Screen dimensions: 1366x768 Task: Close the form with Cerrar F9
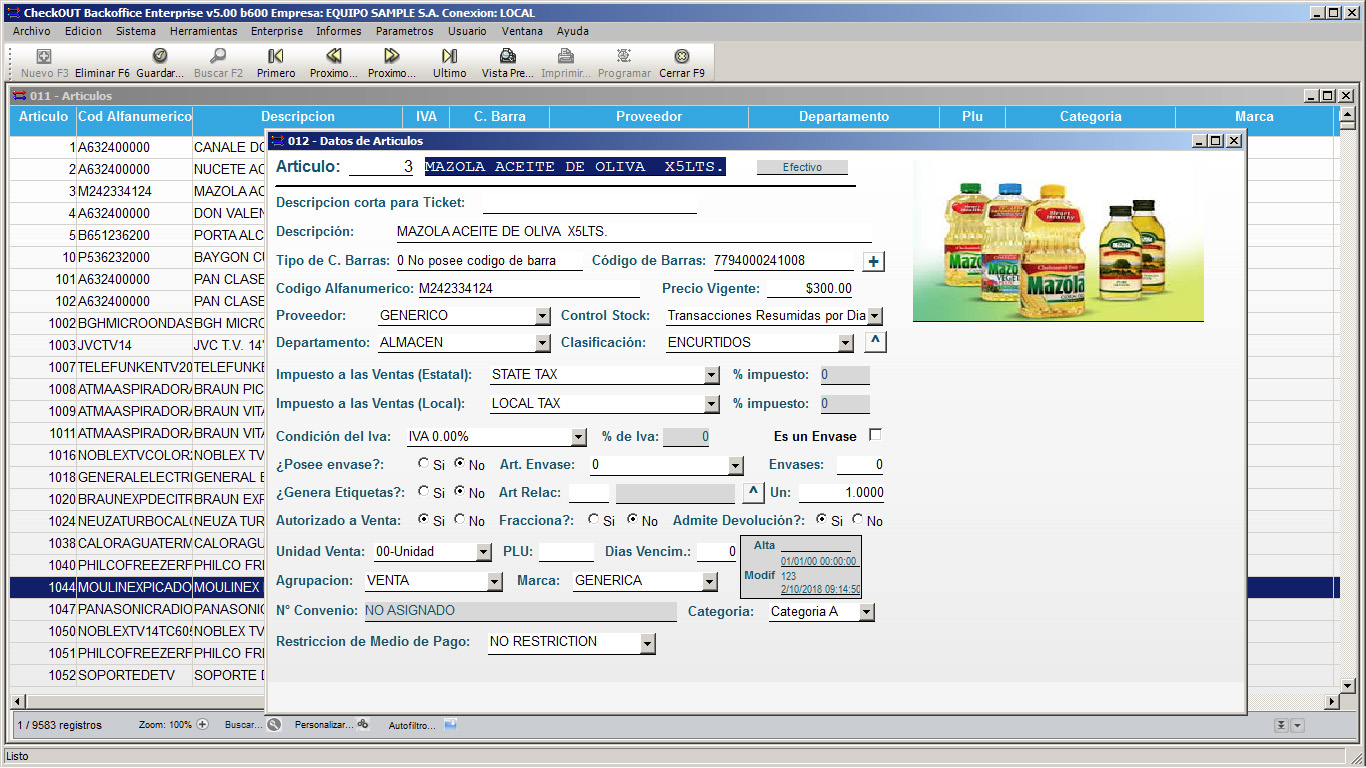[682, 57]
